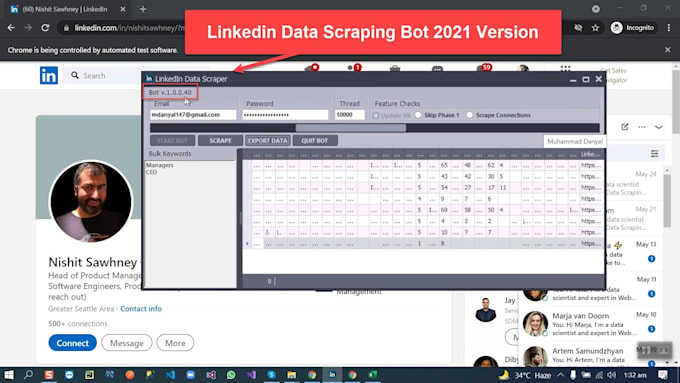Open File Explorer from the taskbar
The image size is (680, 383).
coord(291,375)
